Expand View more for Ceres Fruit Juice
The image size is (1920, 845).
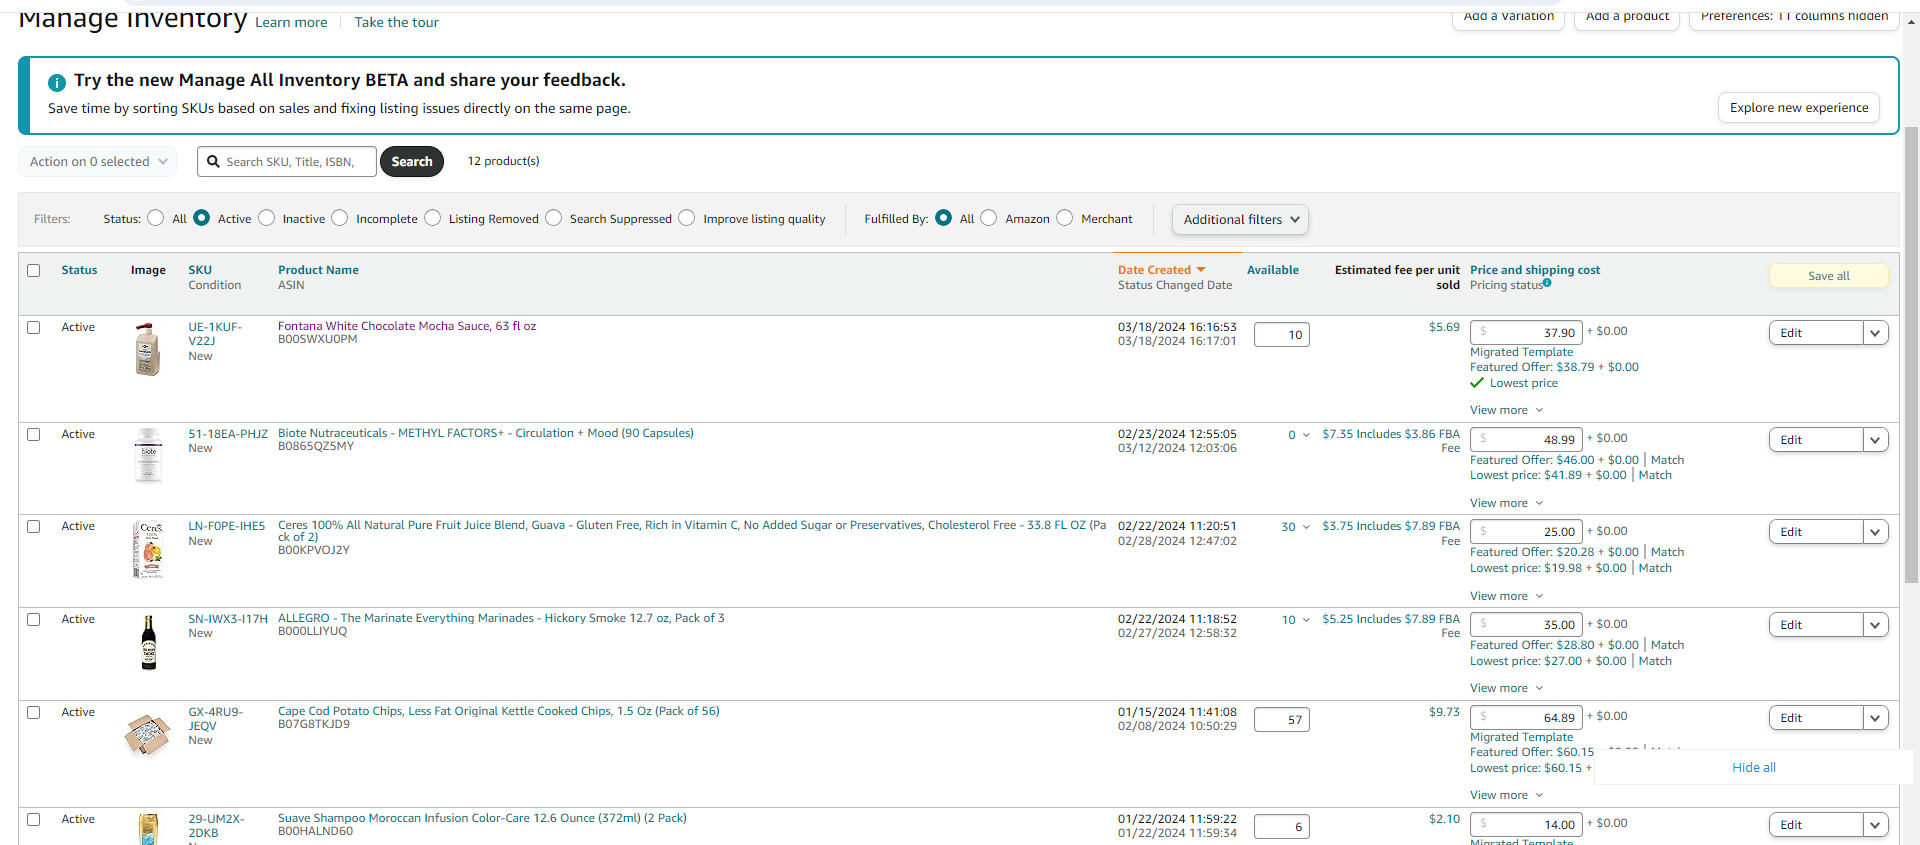pos(1506,596)
